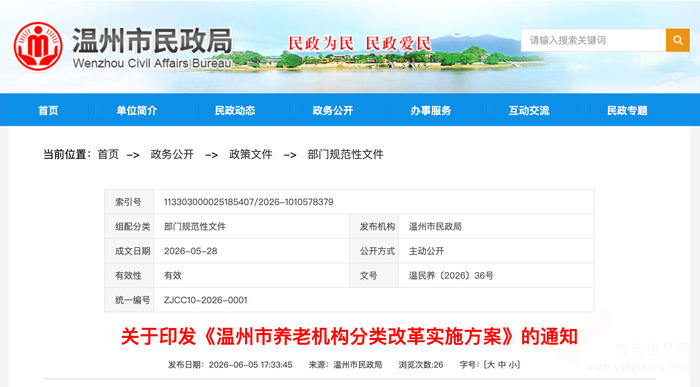Click the unified code ZJCC10-2026-0001
This screenshot has height=387, width=700.
(206, 300)
